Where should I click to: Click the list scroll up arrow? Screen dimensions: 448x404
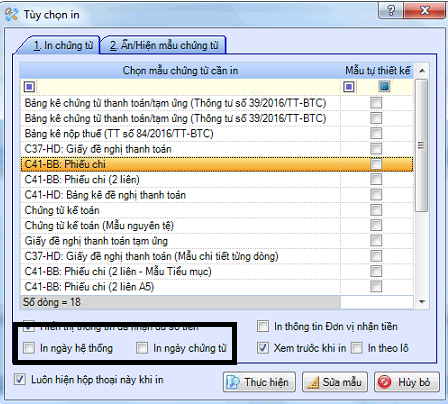pos(422,71)
